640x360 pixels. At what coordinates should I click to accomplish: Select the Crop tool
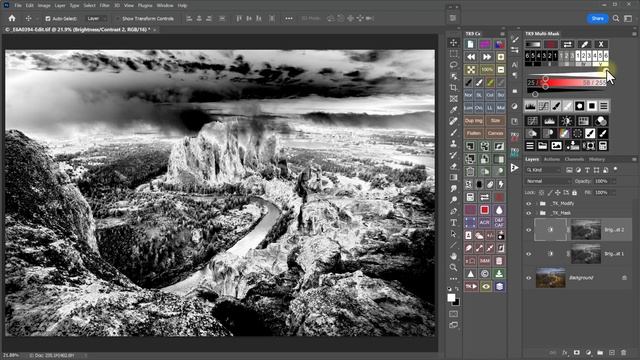coord(453,87)
